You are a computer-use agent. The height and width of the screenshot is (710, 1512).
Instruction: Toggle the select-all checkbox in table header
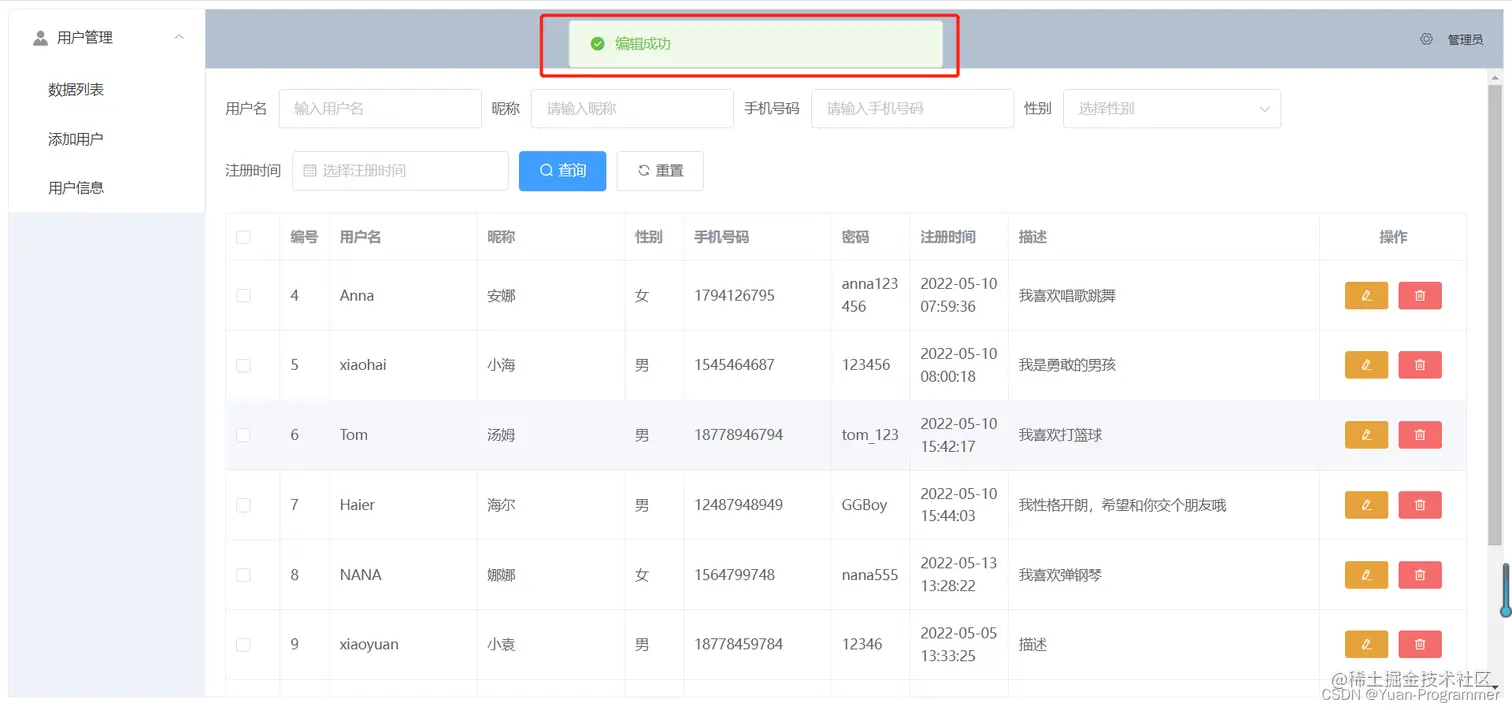click(243, 237)
